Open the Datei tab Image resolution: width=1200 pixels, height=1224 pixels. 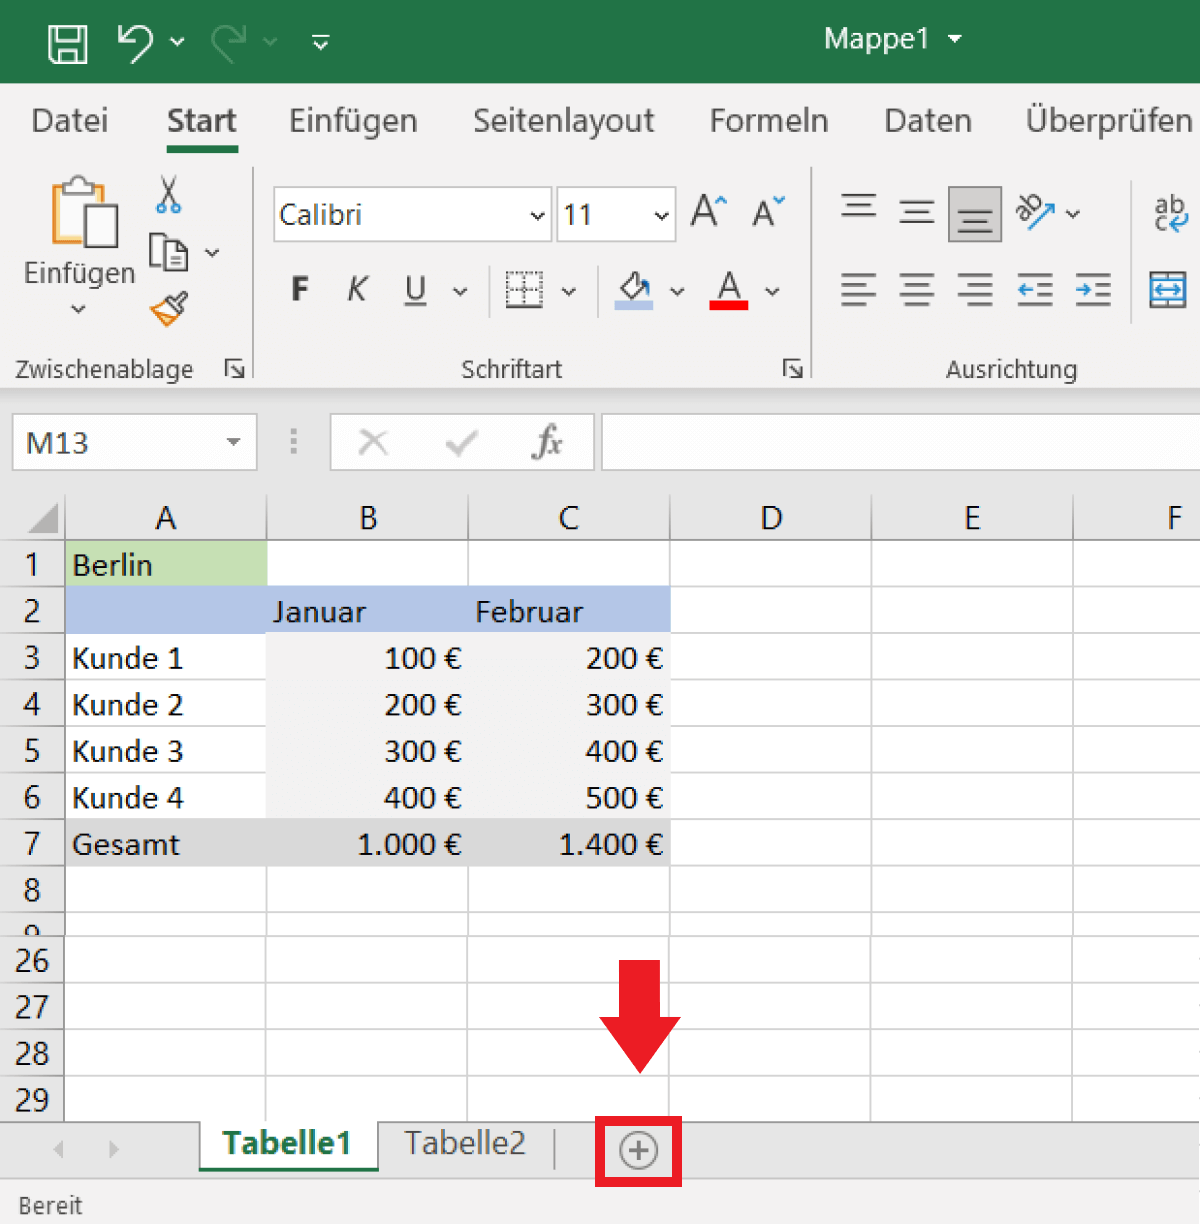pyautogui.click(x=69, y=121)
